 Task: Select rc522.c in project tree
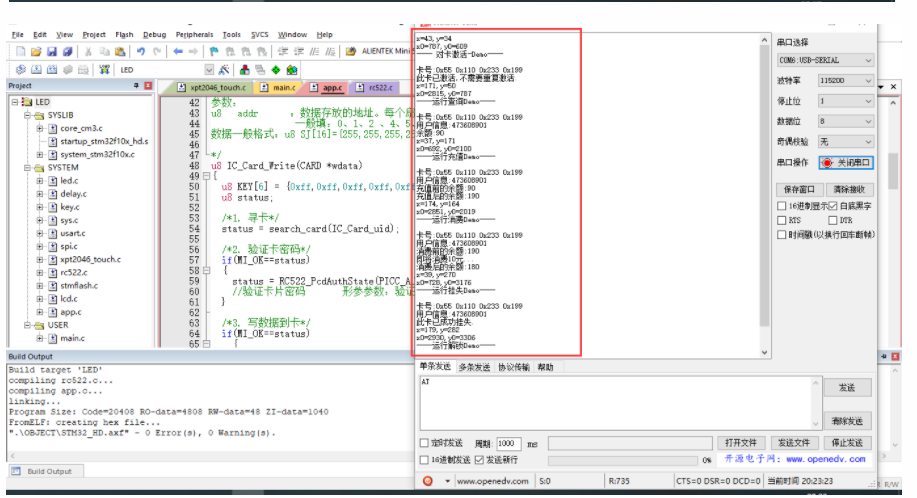pos(74,272)
